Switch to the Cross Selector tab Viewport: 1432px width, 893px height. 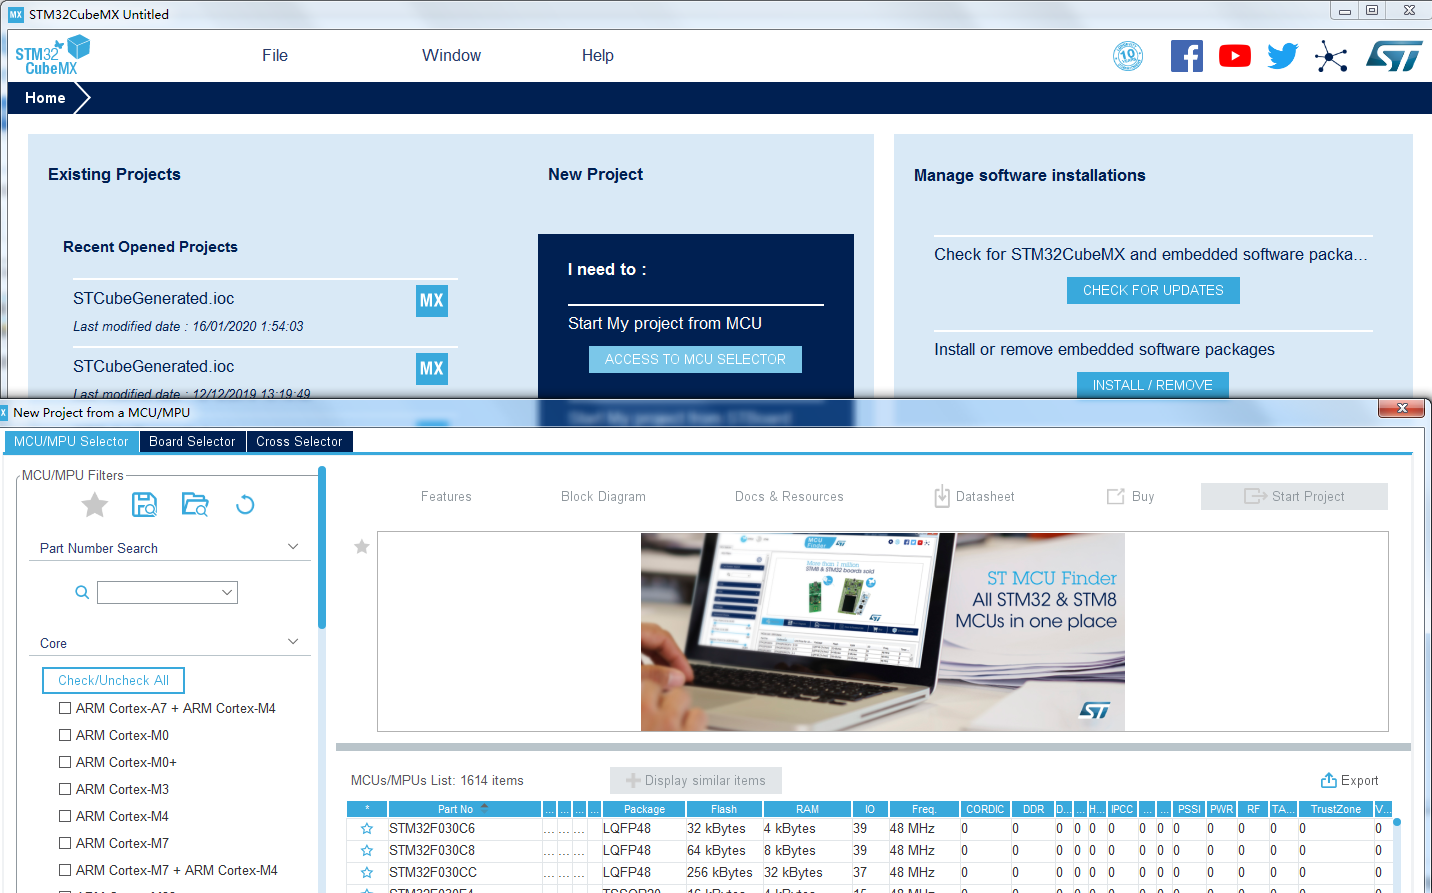(299, 441)
